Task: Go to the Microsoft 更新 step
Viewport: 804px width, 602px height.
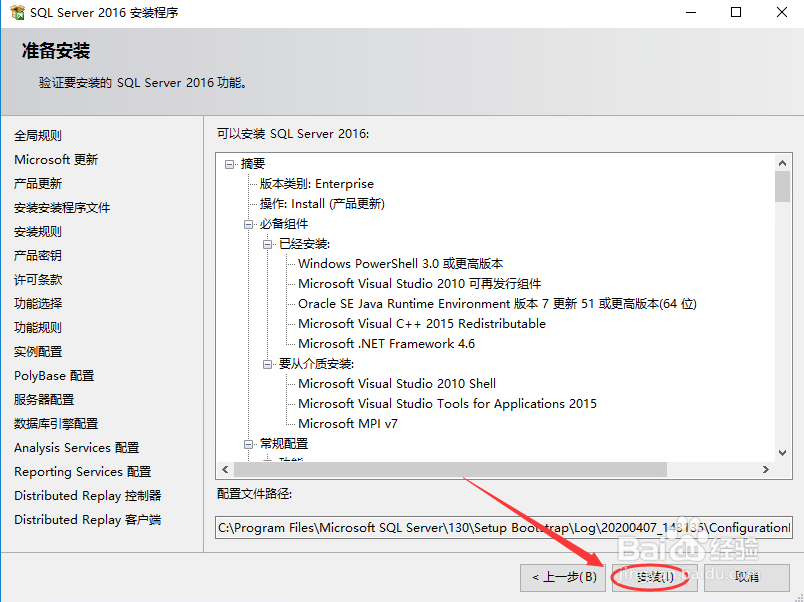Action: (x=56, y=159)
